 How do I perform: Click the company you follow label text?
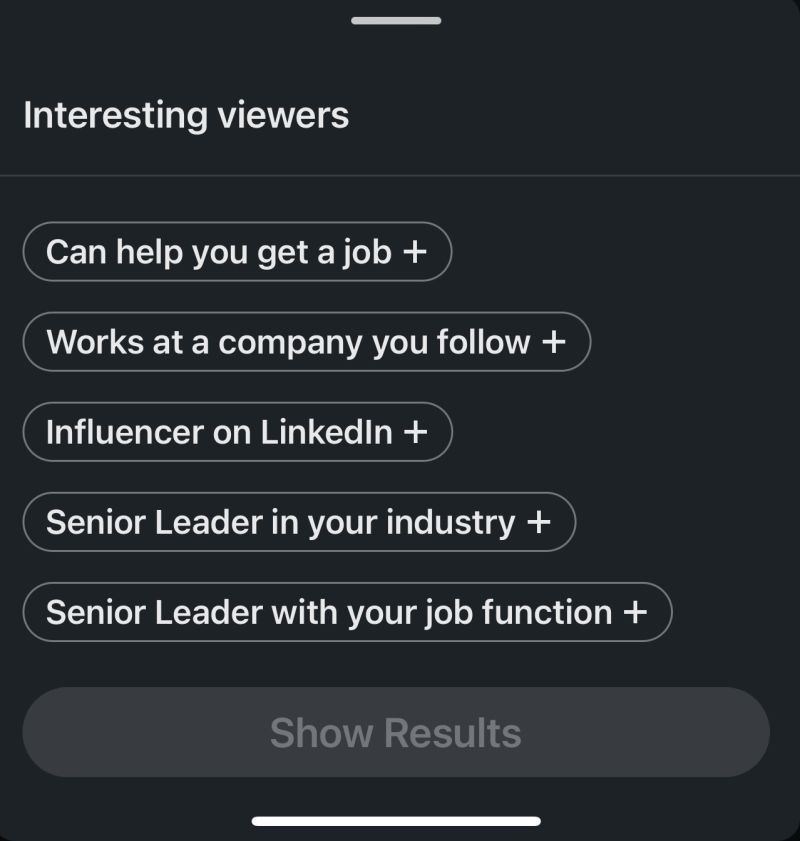pos(374,343)
